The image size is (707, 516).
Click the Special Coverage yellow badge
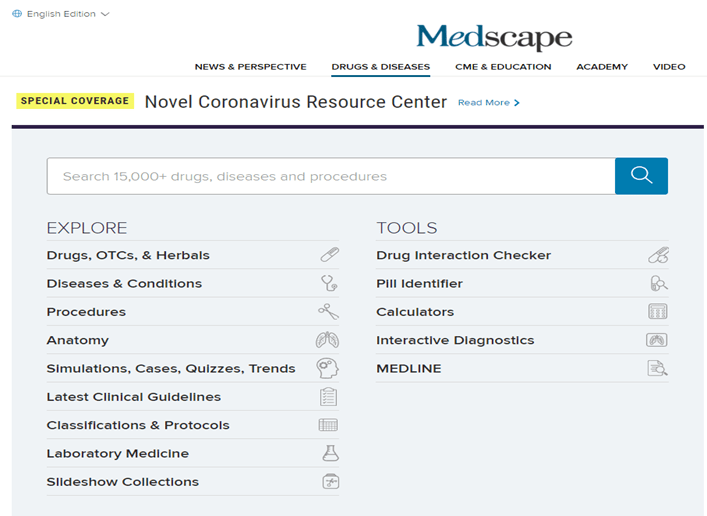coord(75,101)
